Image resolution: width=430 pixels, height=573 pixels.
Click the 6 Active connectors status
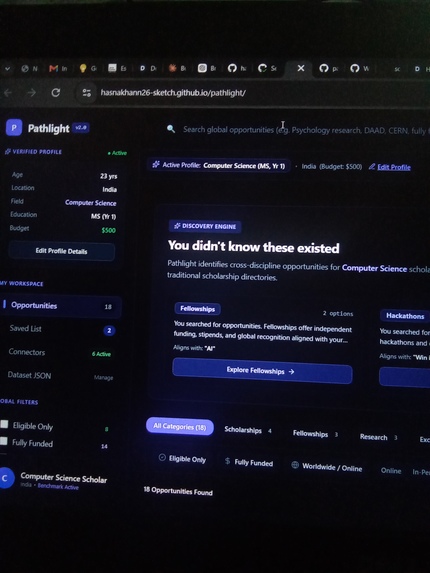101,354
